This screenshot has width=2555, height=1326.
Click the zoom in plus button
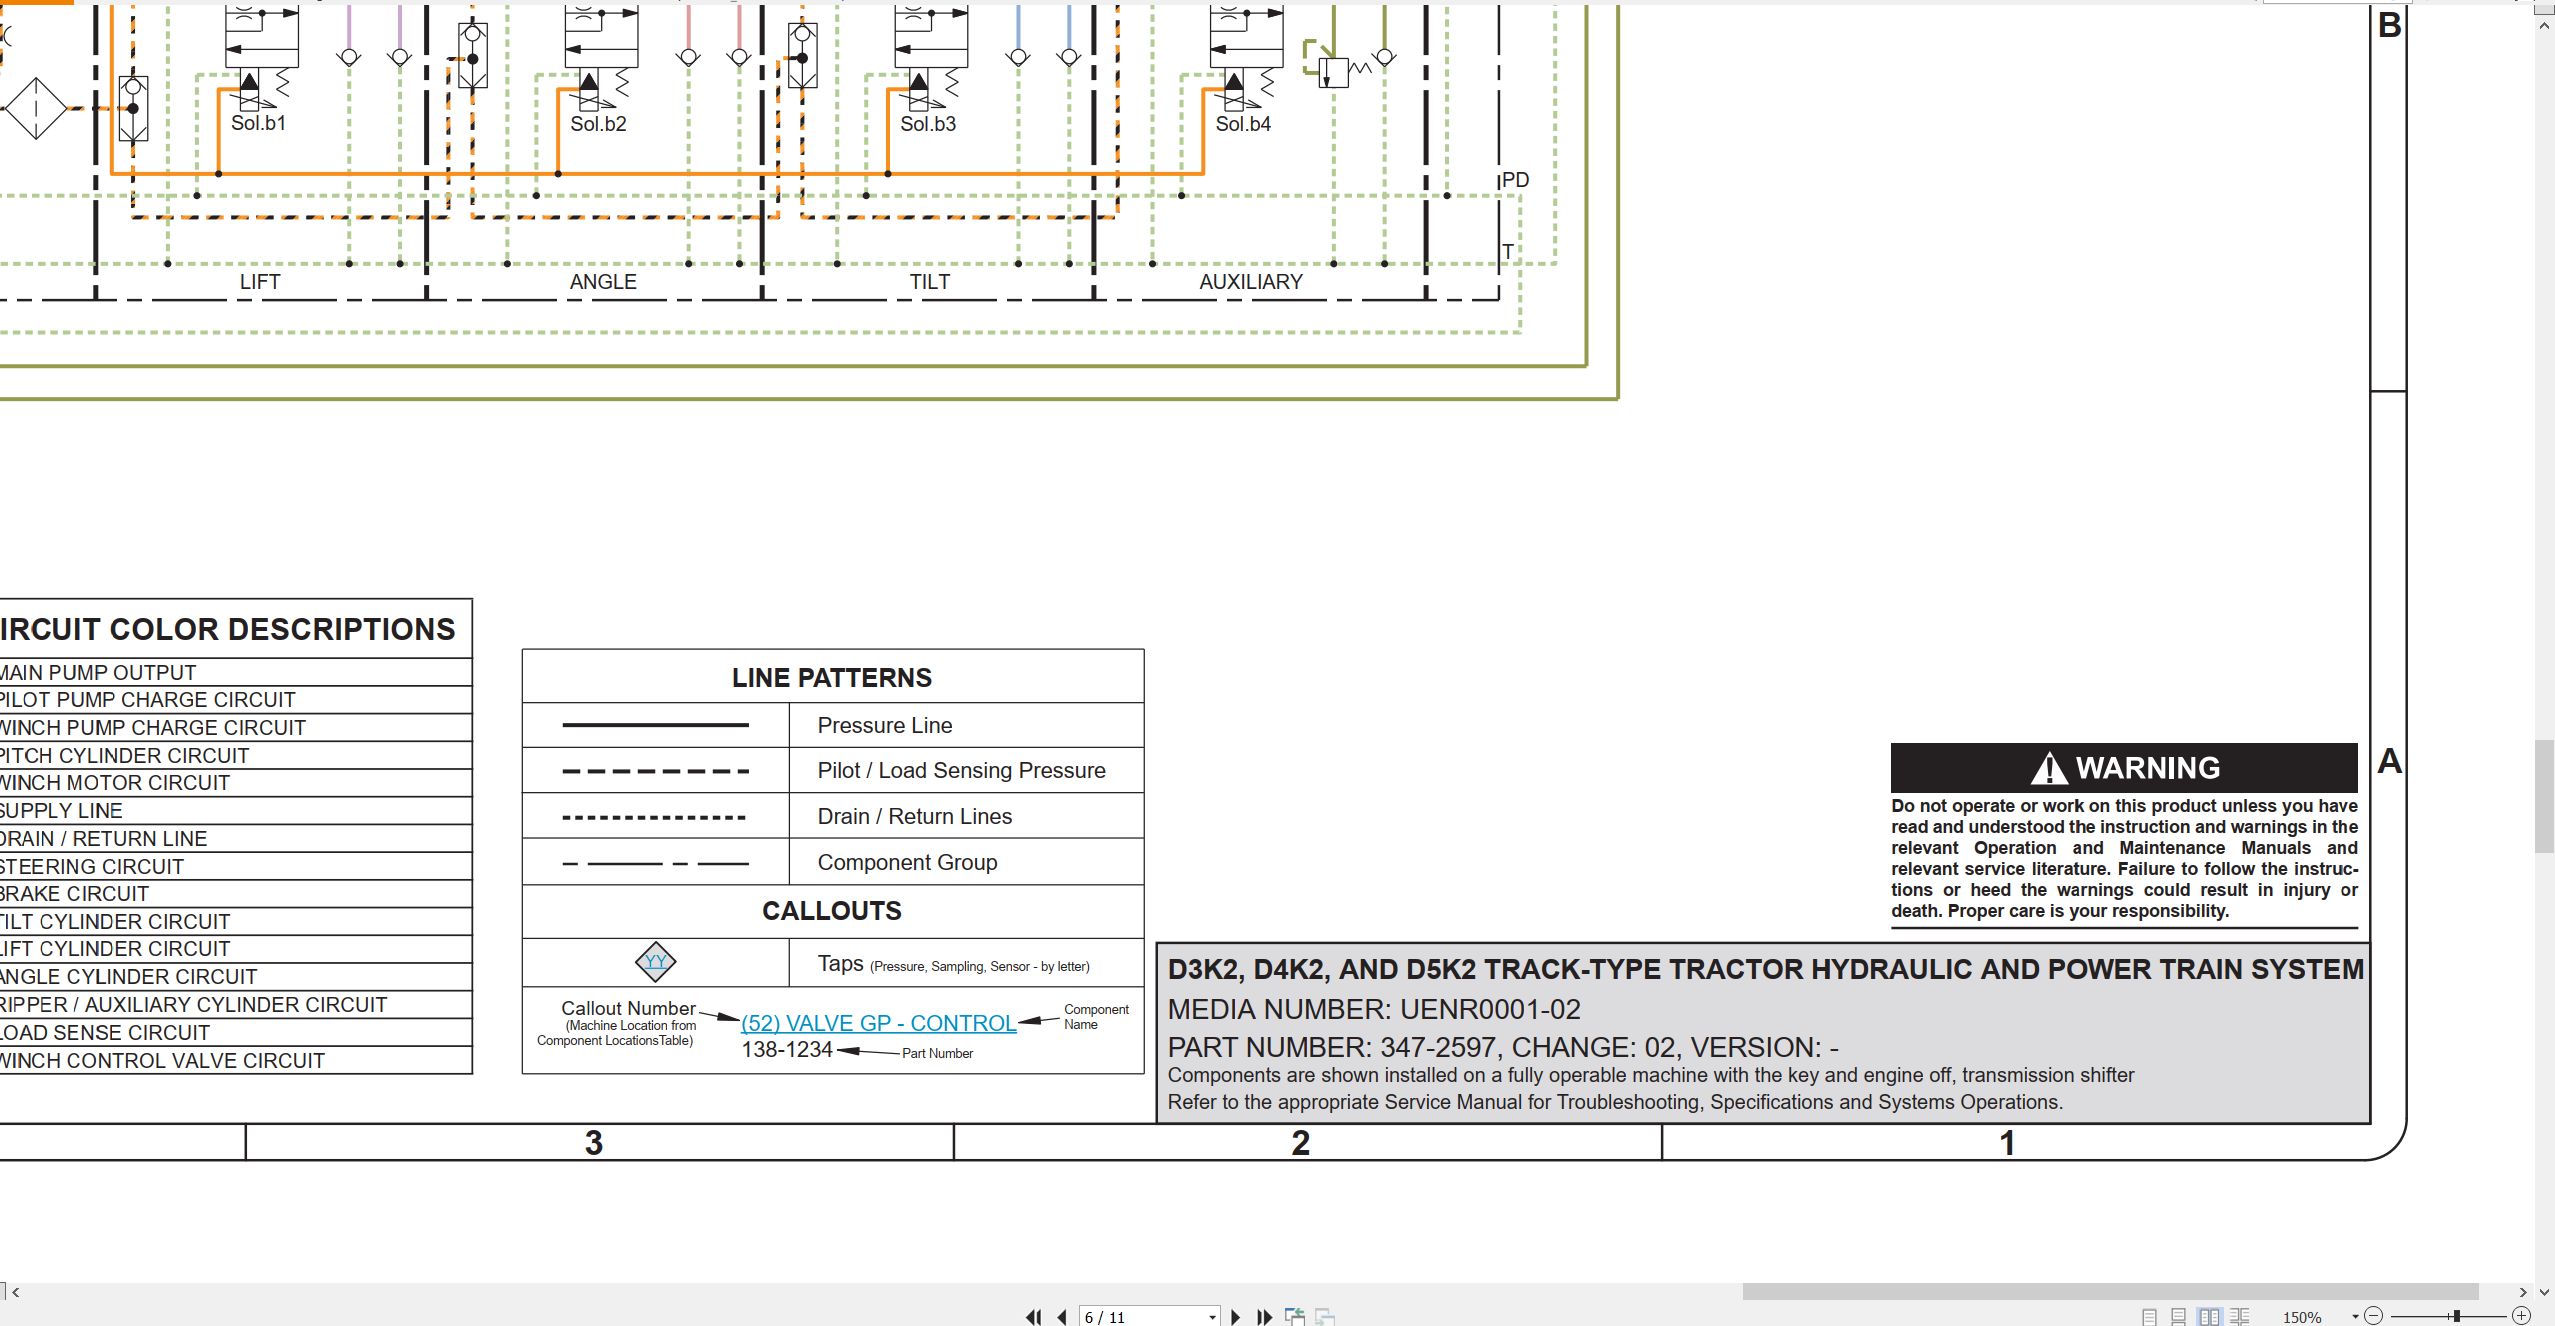coord(2521,1316)
